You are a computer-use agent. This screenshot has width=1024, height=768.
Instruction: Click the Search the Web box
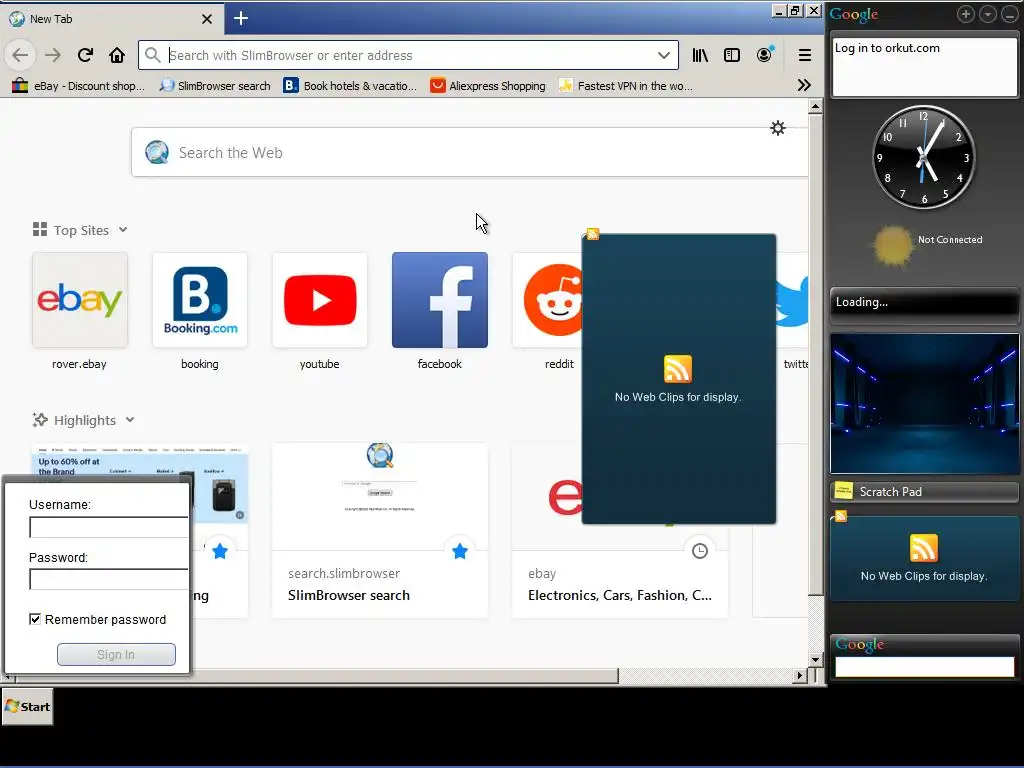[x=470, y=153]
